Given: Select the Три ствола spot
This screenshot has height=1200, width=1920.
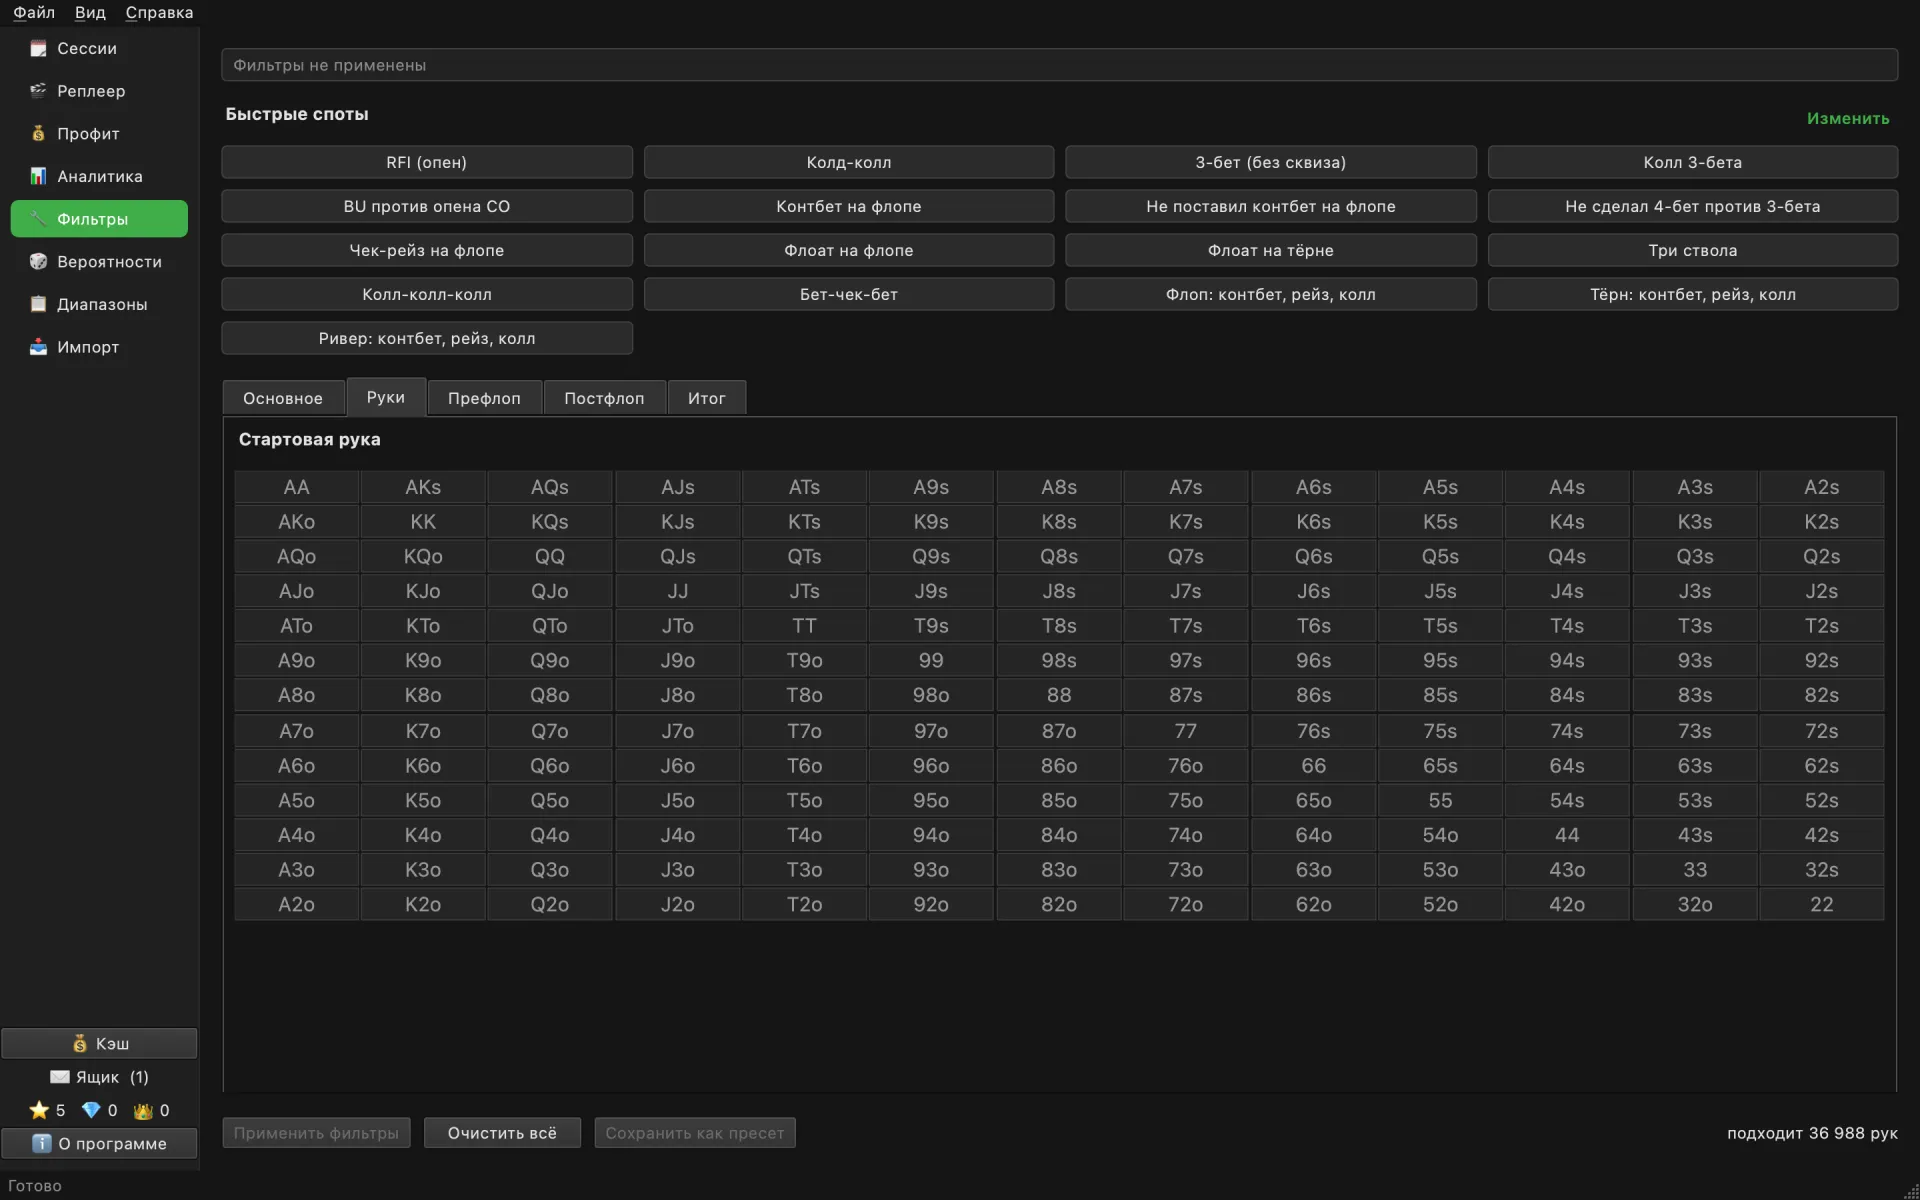Looking at the screenshot, I should coord(1693,250).
